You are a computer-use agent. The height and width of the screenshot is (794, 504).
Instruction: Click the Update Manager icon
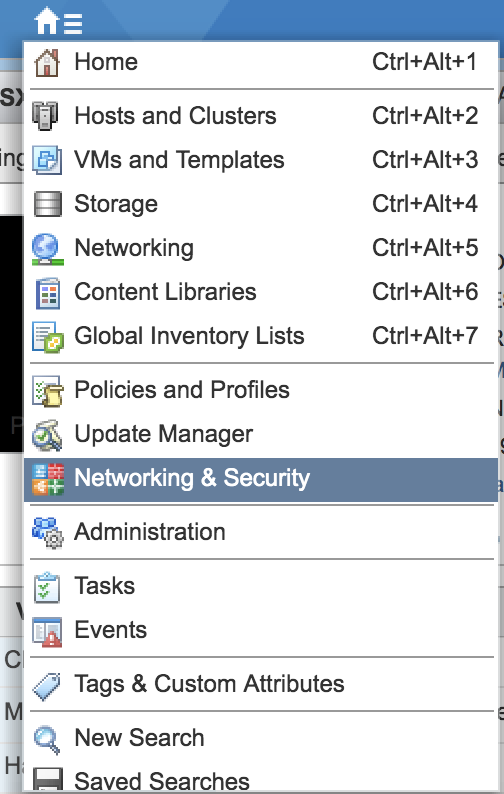47,435
